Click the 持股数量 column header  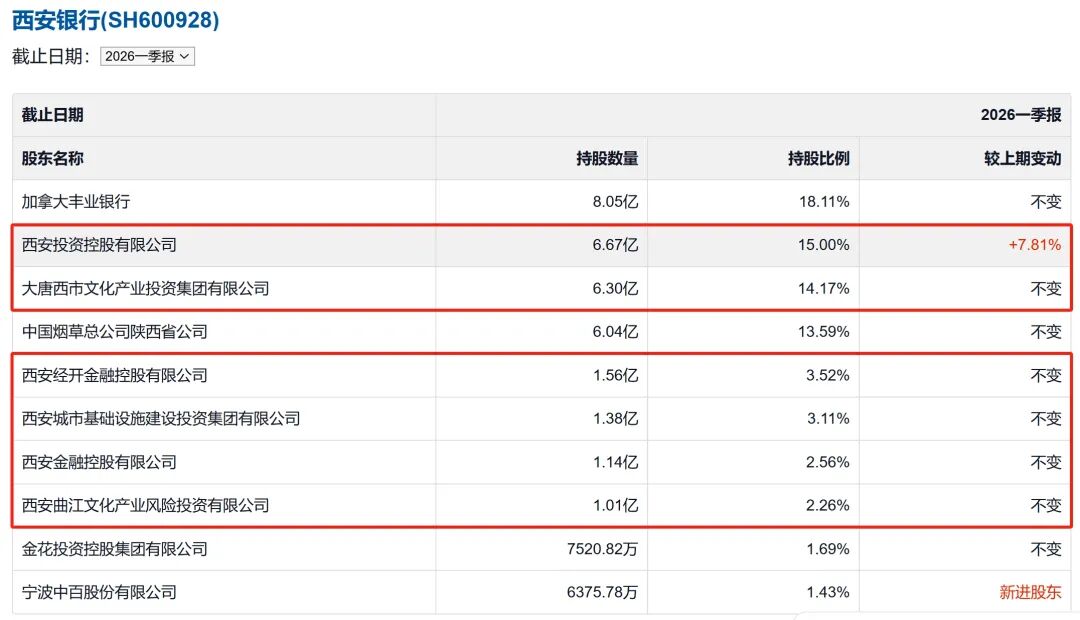click(607, 158)
